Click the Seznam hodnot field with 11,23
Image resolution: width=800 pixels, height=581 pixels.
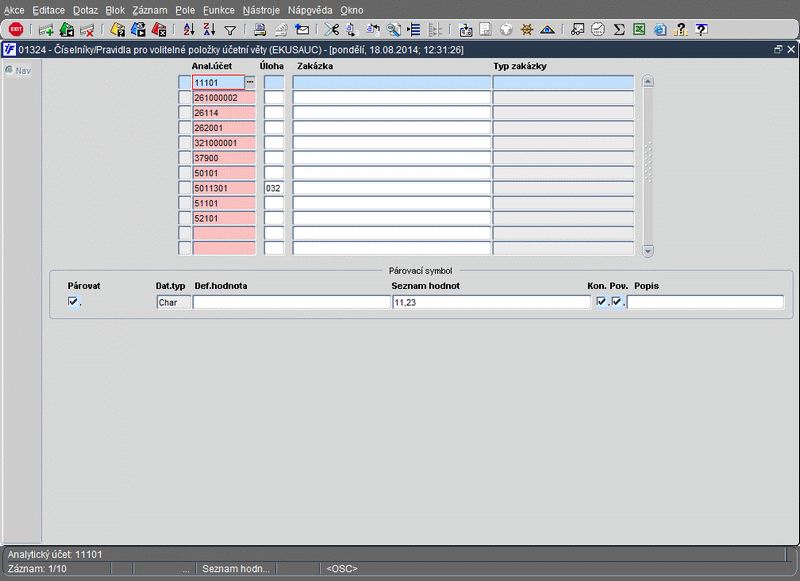[x=492, y=302]
